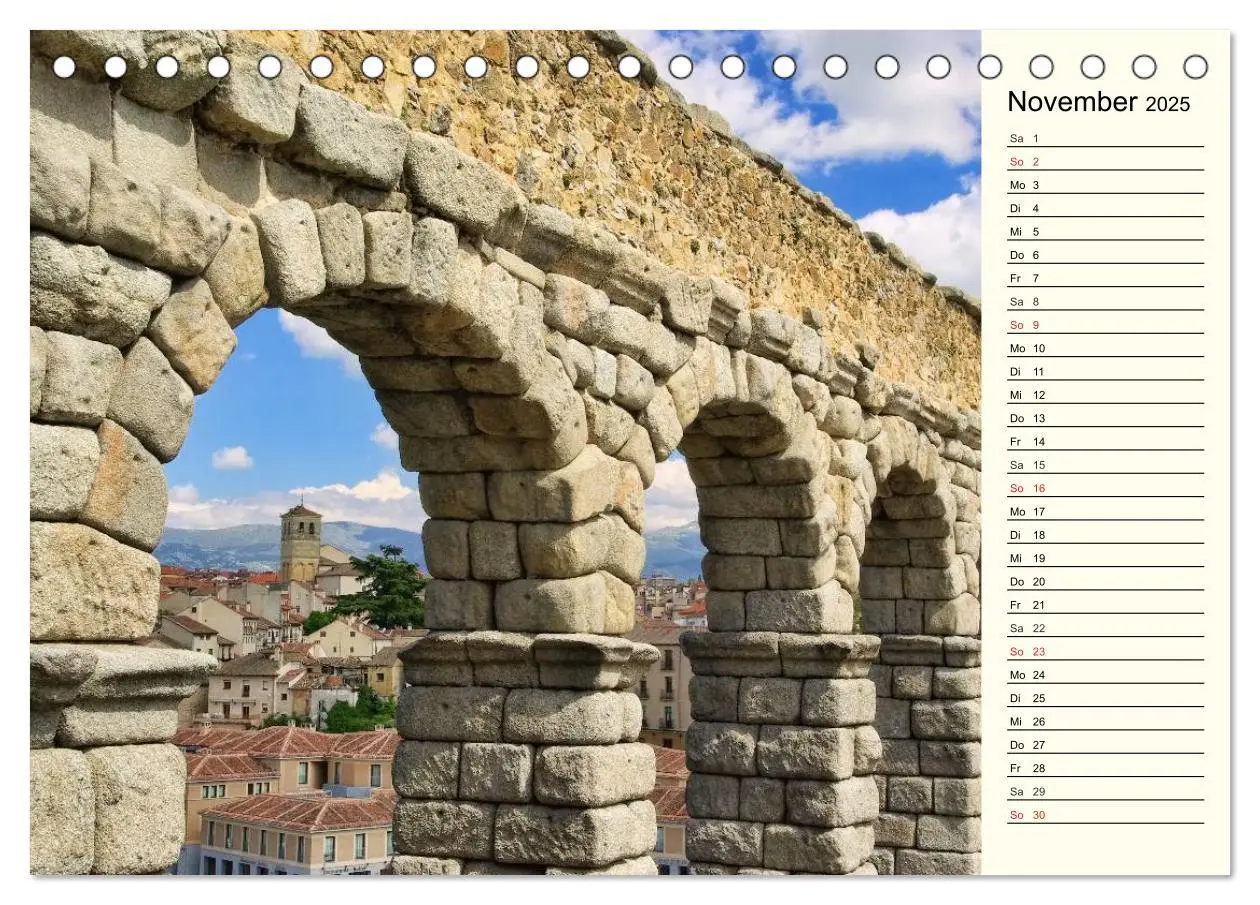Select Fr 28 date entry

[1105, 769]
